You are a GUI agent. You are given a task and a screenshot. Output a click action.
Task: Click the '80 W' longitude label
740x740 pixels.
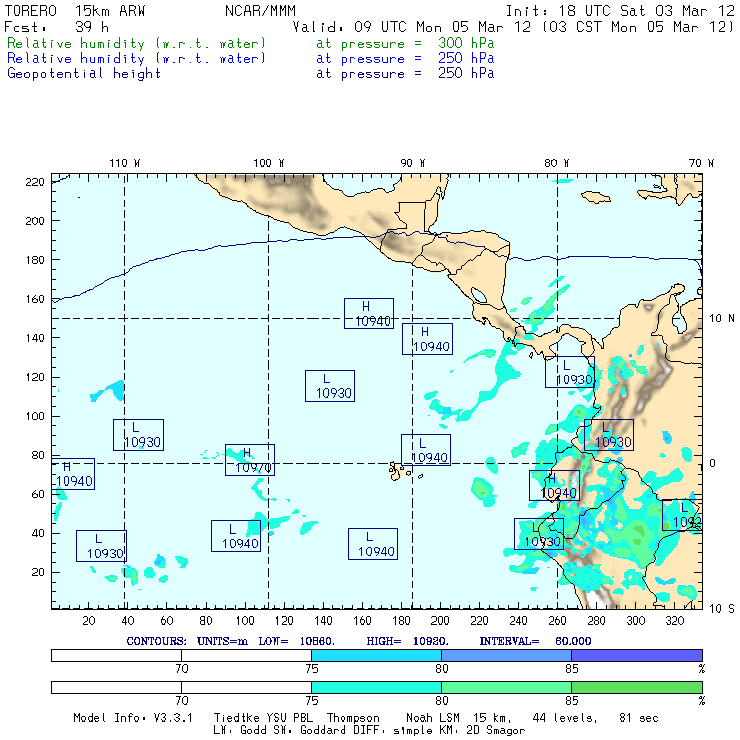pos(556,163)
